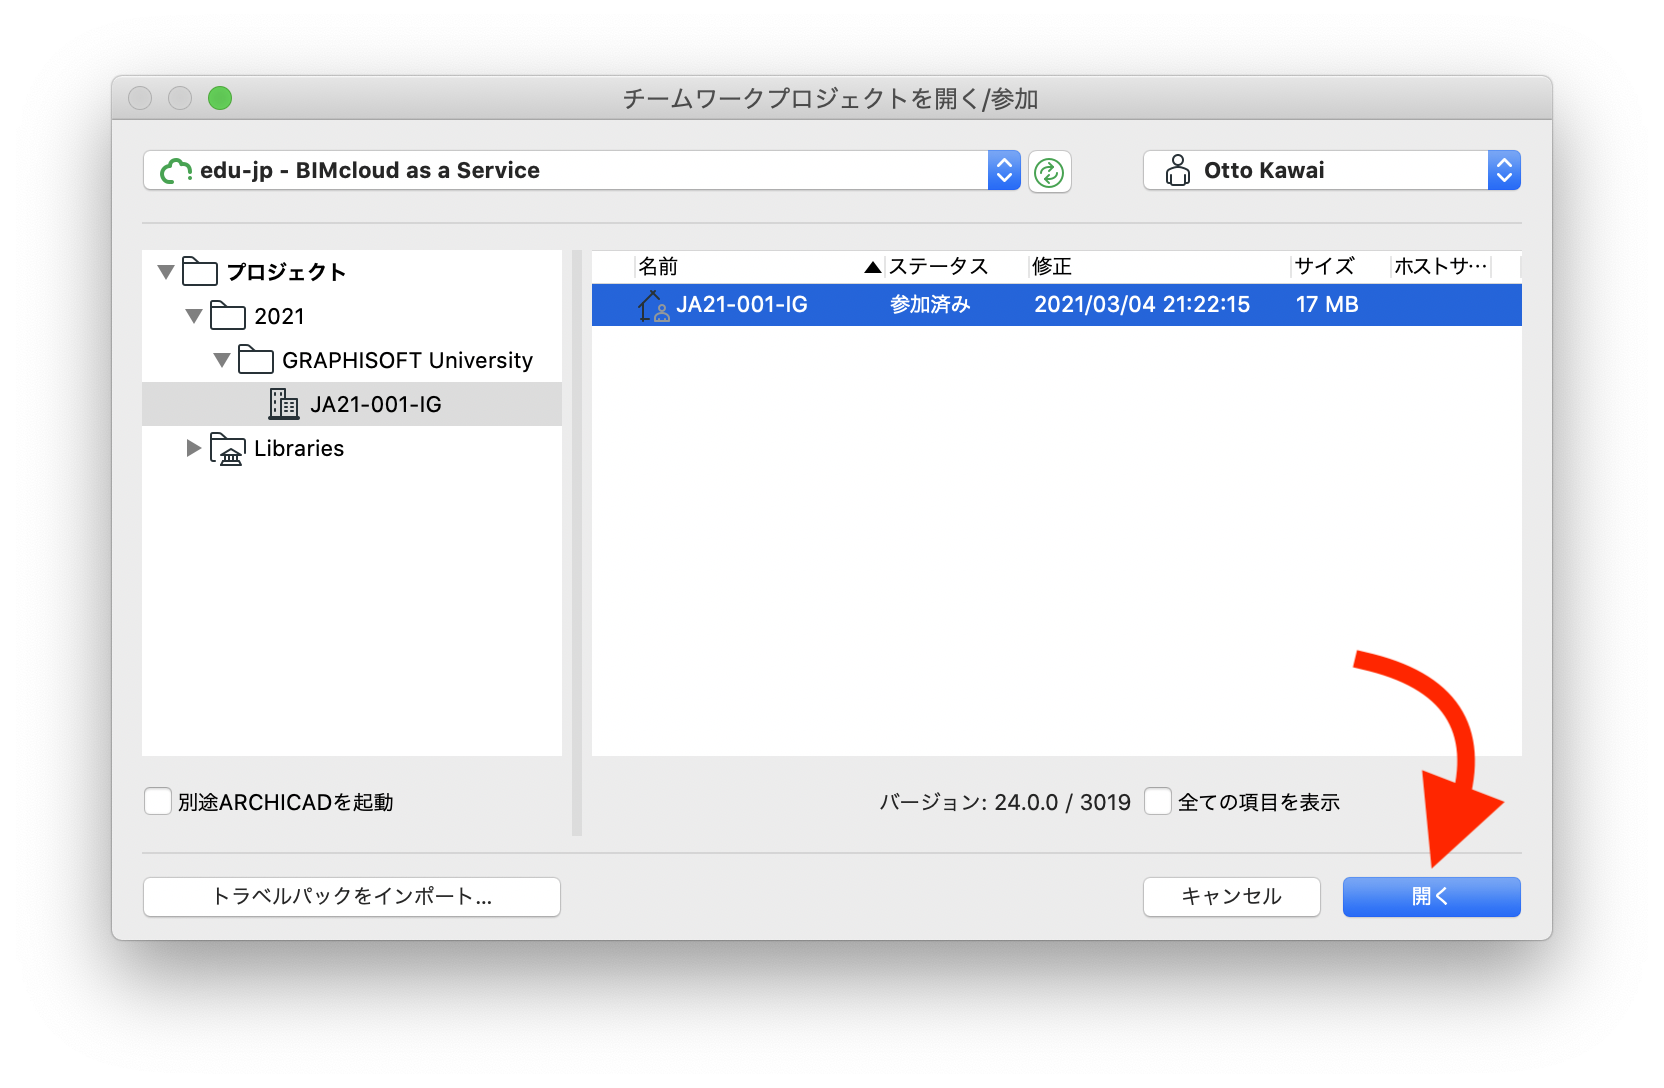Click the キャンセル button
The image size is (1664, 1088).
tap(1231, 897)
